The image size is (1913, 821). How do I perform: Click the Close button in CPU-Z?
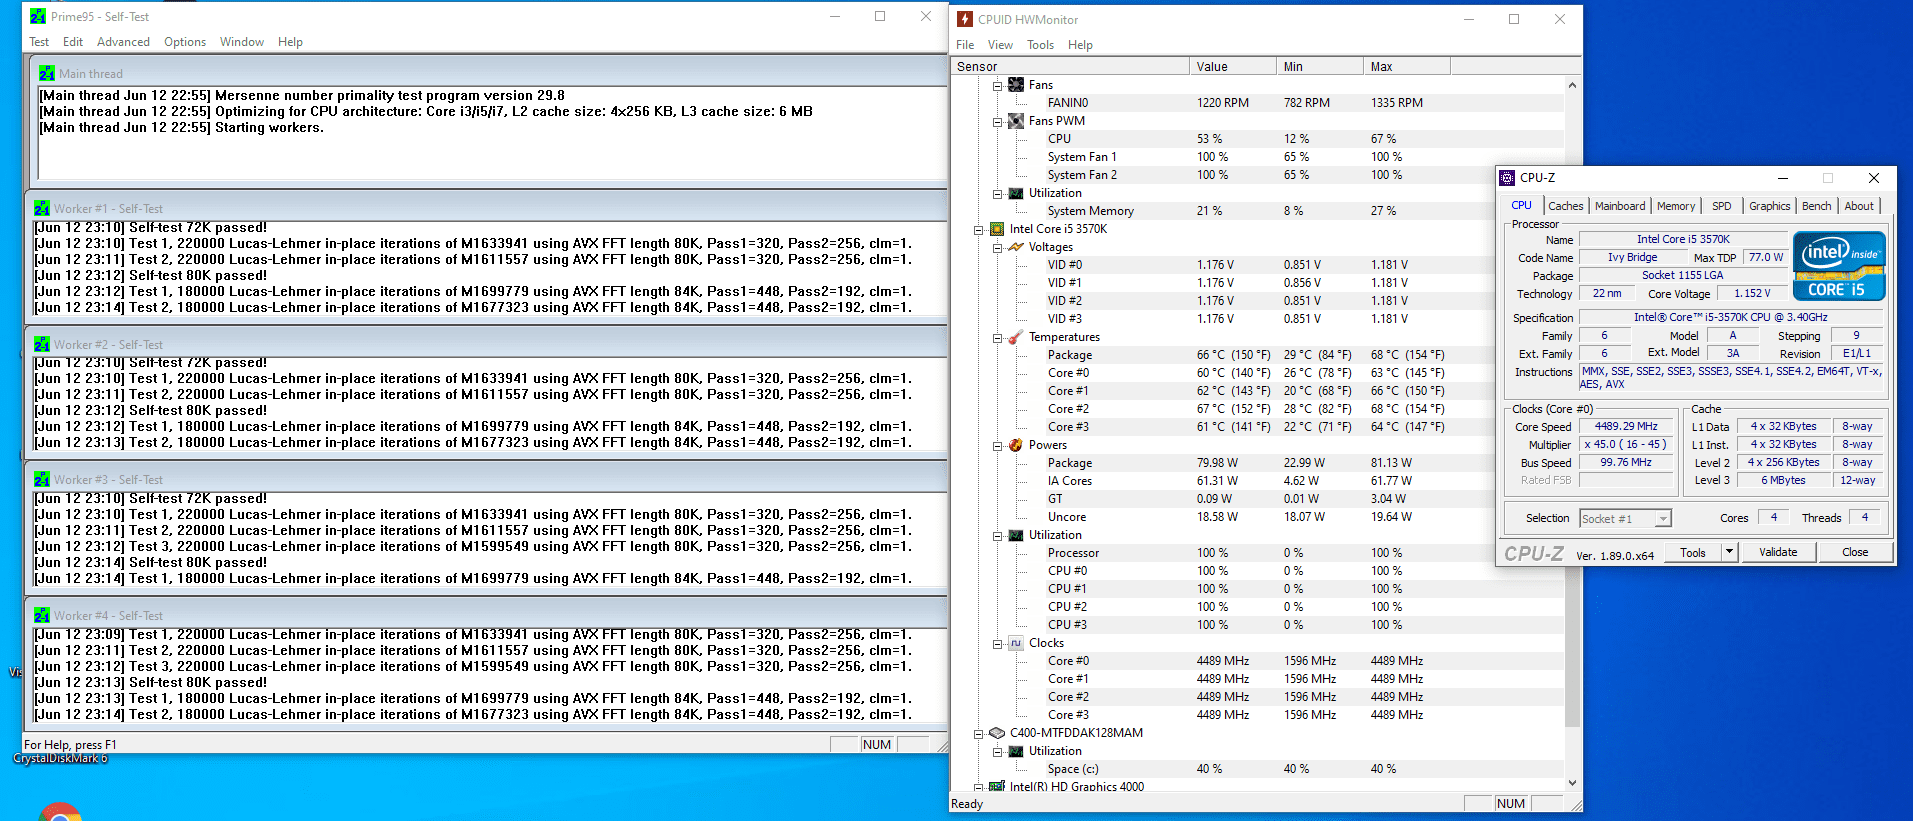1855,552
